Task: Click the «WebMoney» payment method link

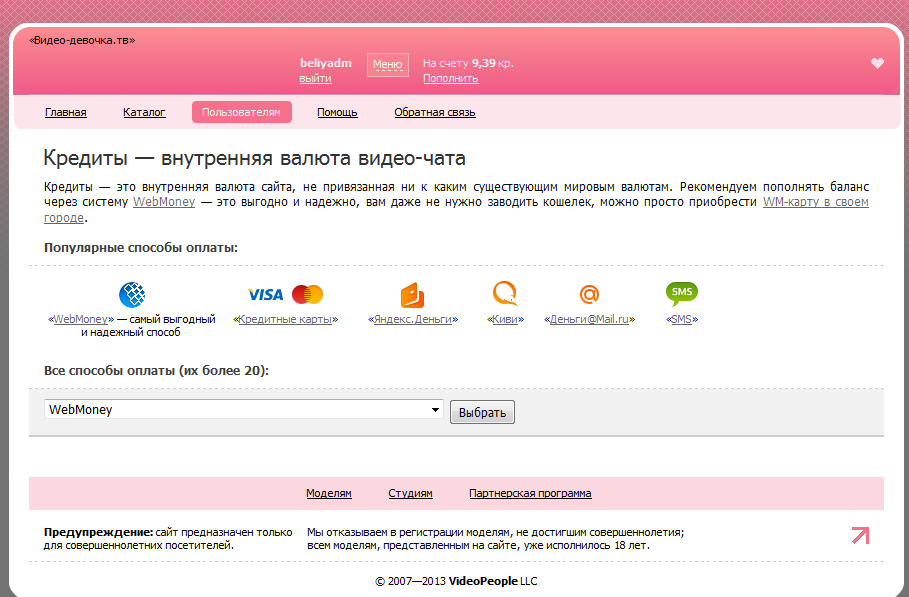Action: (x=81, y=319)
